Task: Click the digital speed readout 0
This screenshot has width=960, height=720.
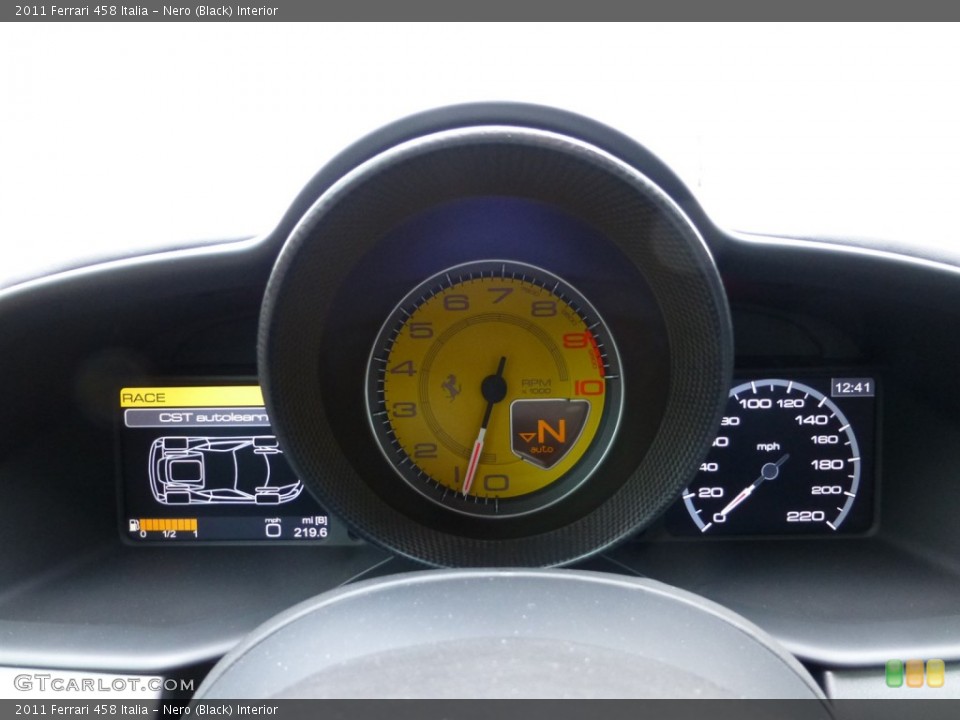Action: point(273,530)
